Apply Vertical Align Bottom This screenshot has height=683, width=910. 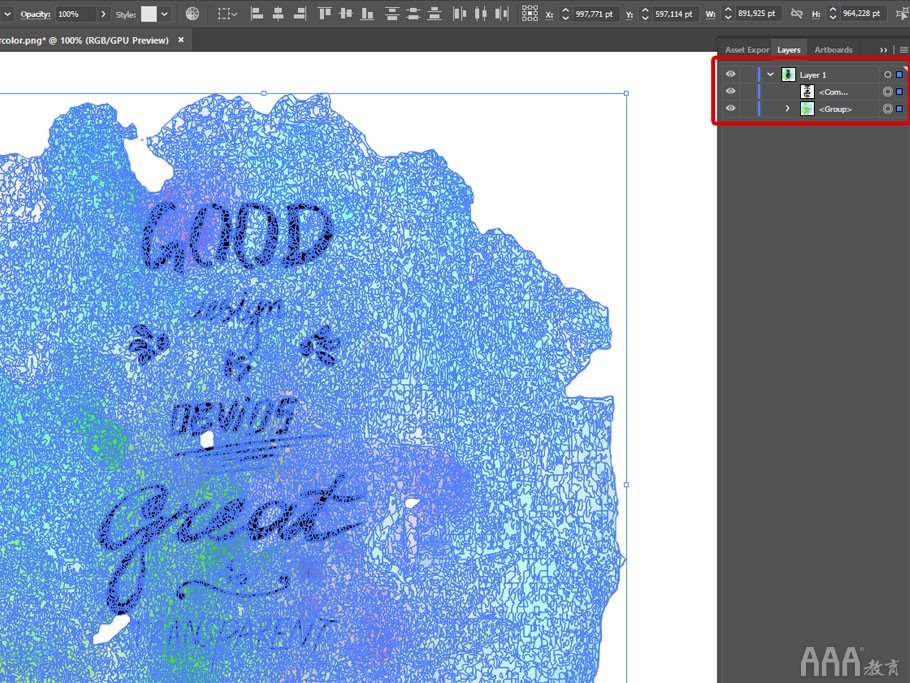(x=367, y=14)
